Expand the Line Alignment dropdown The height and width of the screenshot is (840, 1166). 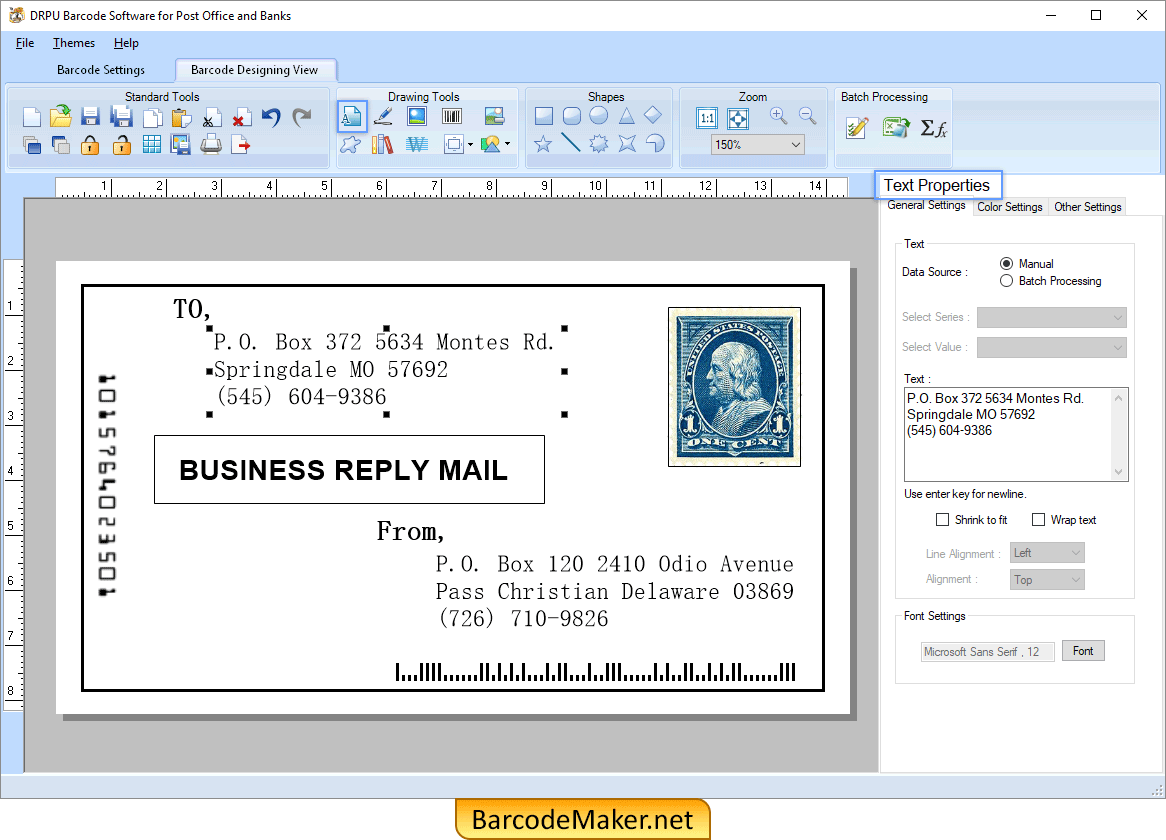click(1046, 552)
